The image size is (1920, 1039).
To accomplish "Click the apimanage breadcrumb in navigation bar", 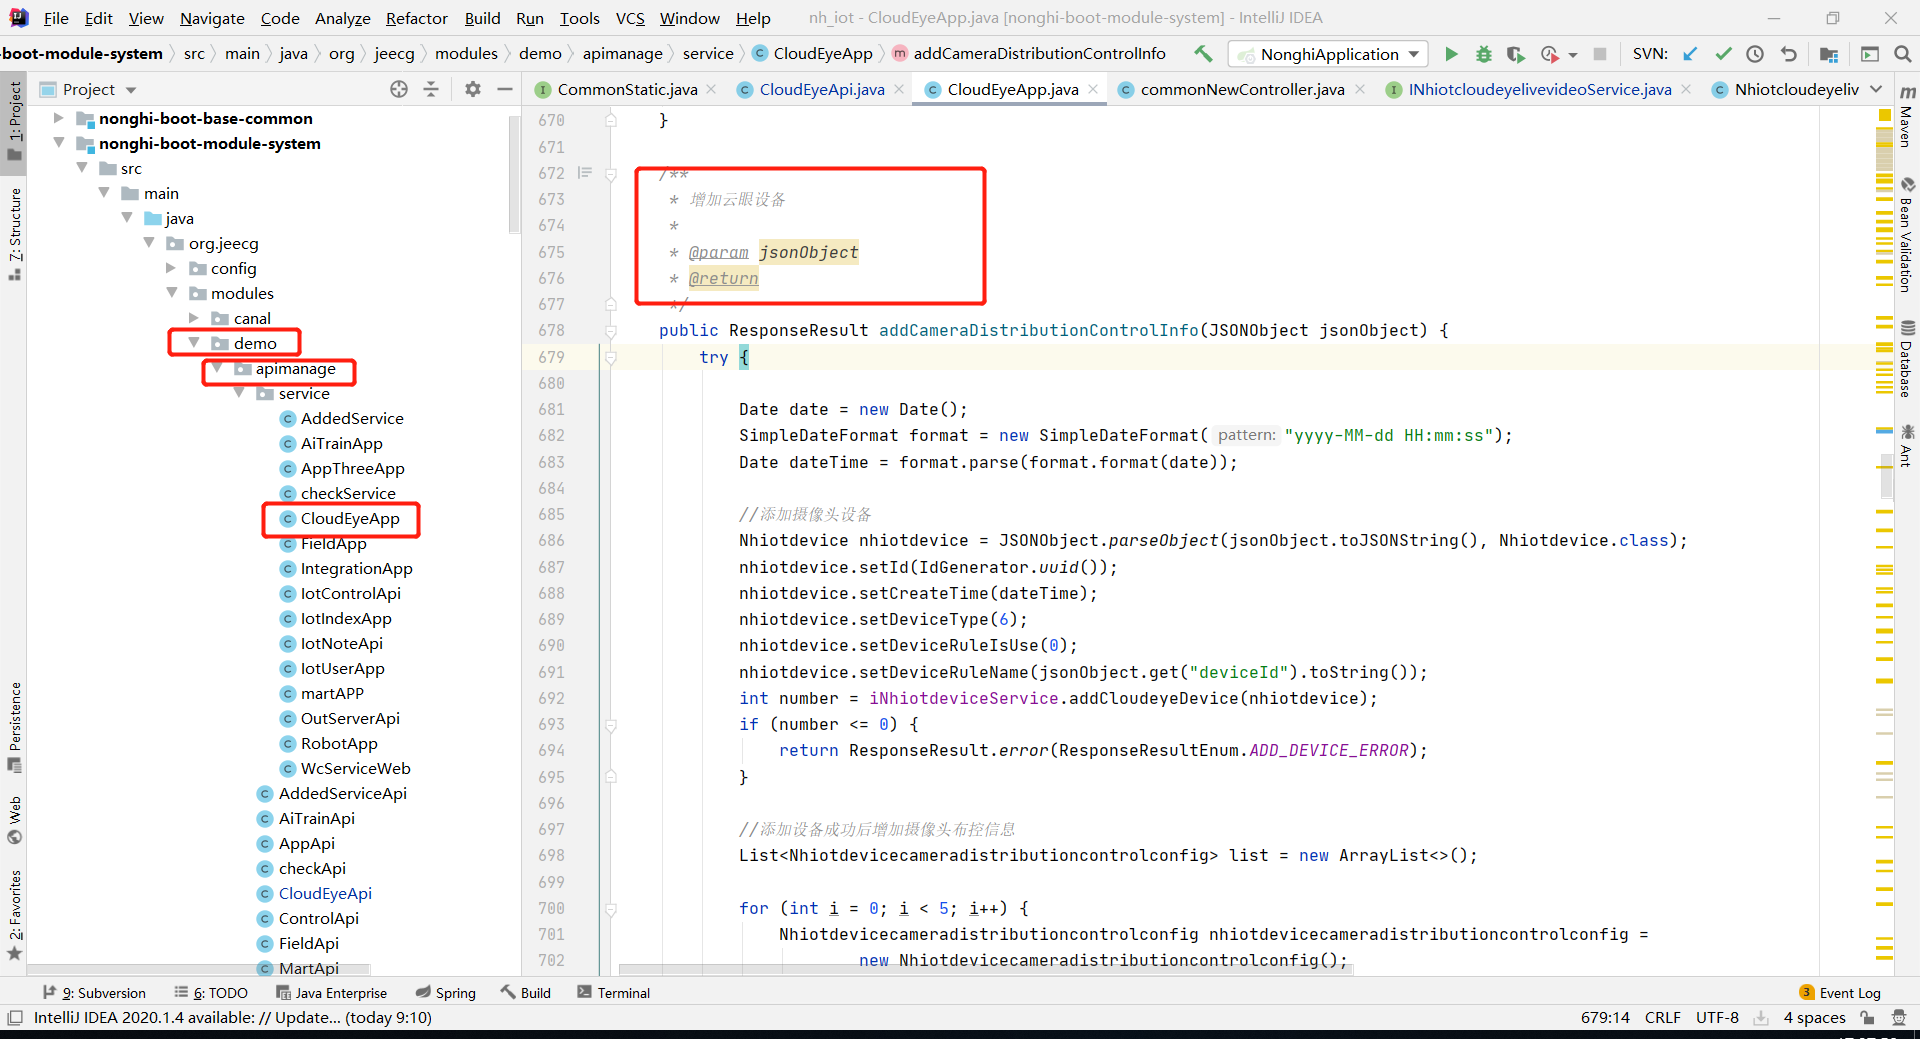I will pos(622,54).
